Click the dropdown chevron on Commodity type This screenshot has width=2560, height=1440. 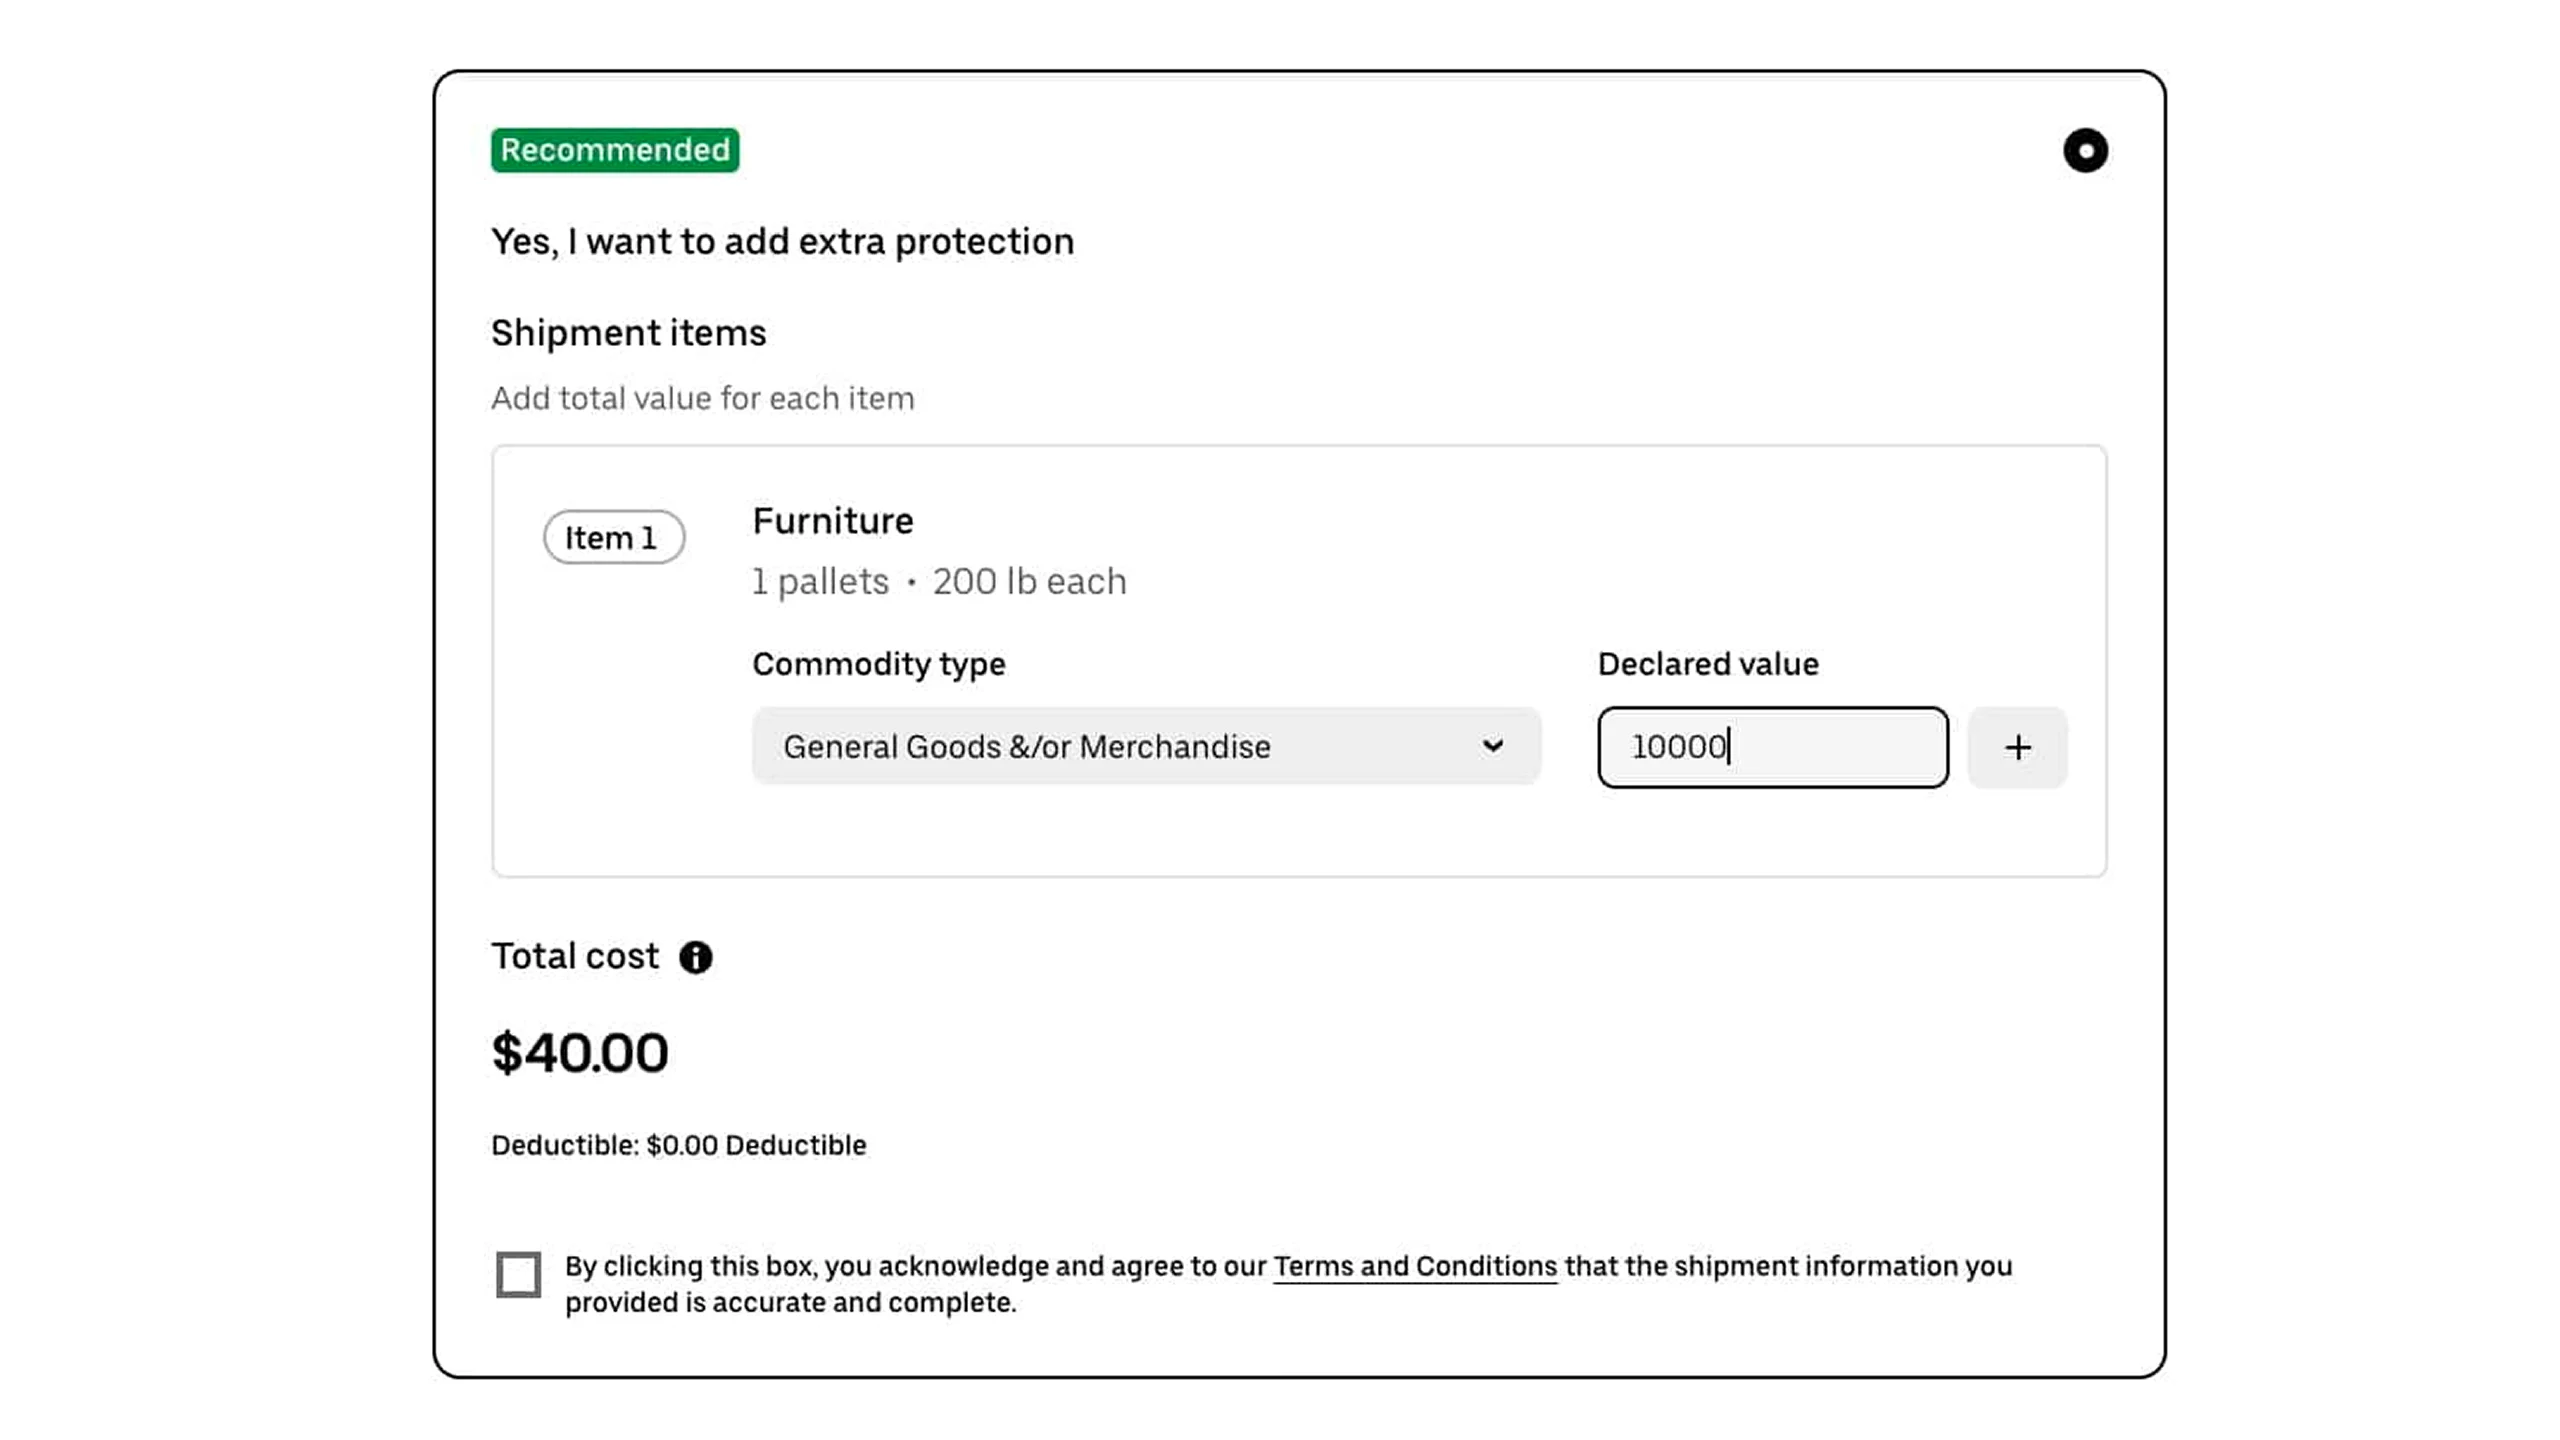pos(1494,747)
